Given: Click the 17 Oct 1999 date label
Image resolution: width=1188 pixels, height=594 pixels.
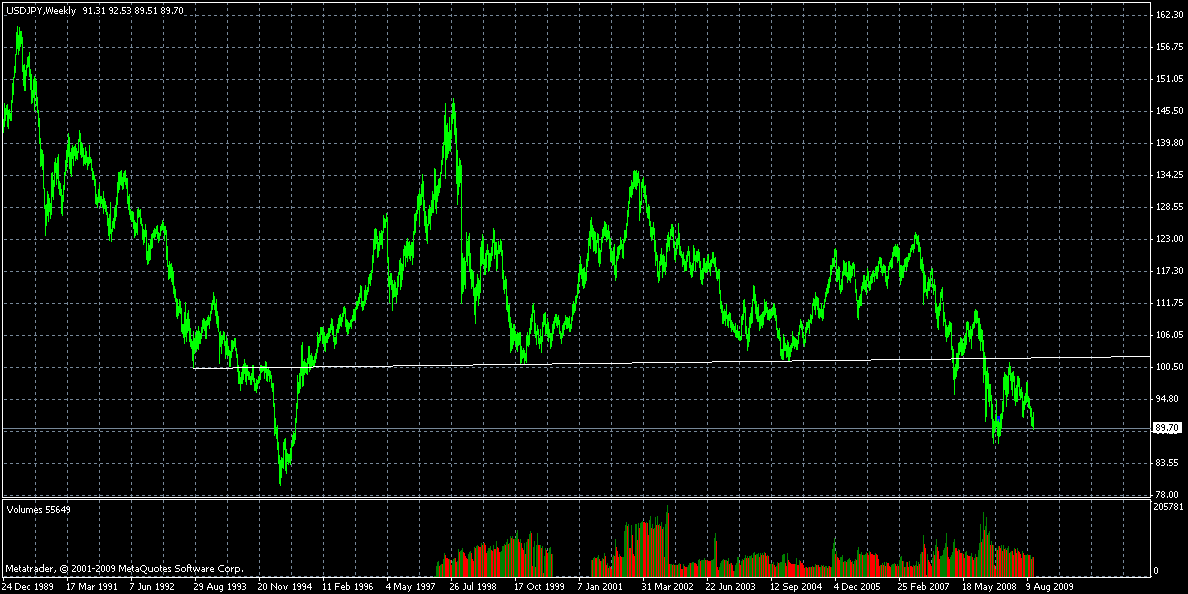Looking at the screenshot, I should pyautogui.click(x=540, y=586).
